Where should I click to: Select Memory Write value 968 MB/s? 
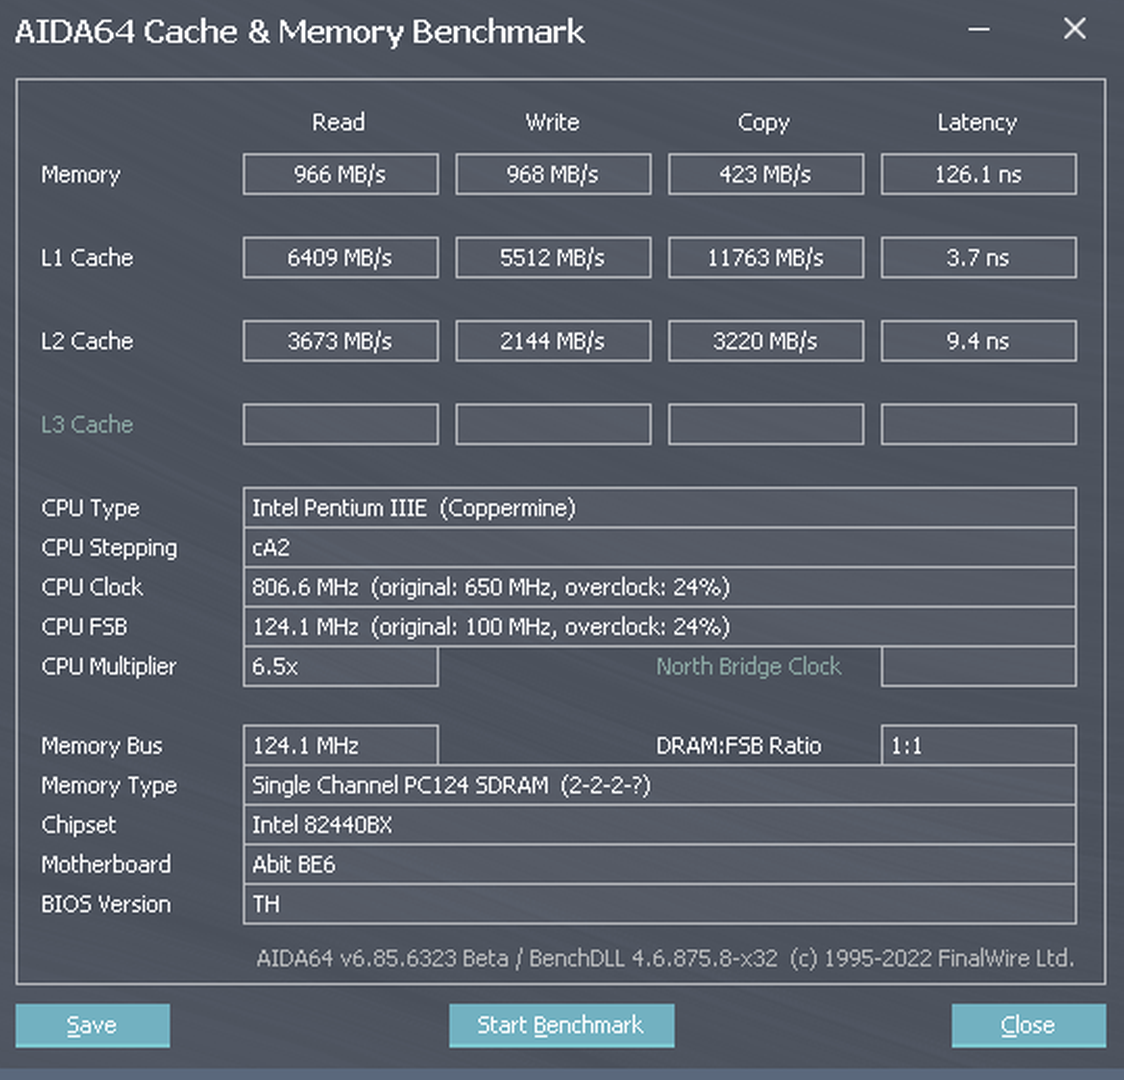click(x=553, y=174)
